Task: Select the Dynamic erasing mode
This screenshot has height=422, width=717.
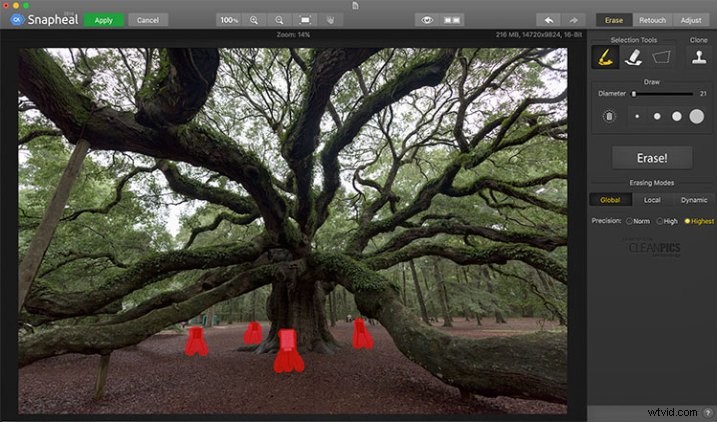Action: tap(694, 200)
